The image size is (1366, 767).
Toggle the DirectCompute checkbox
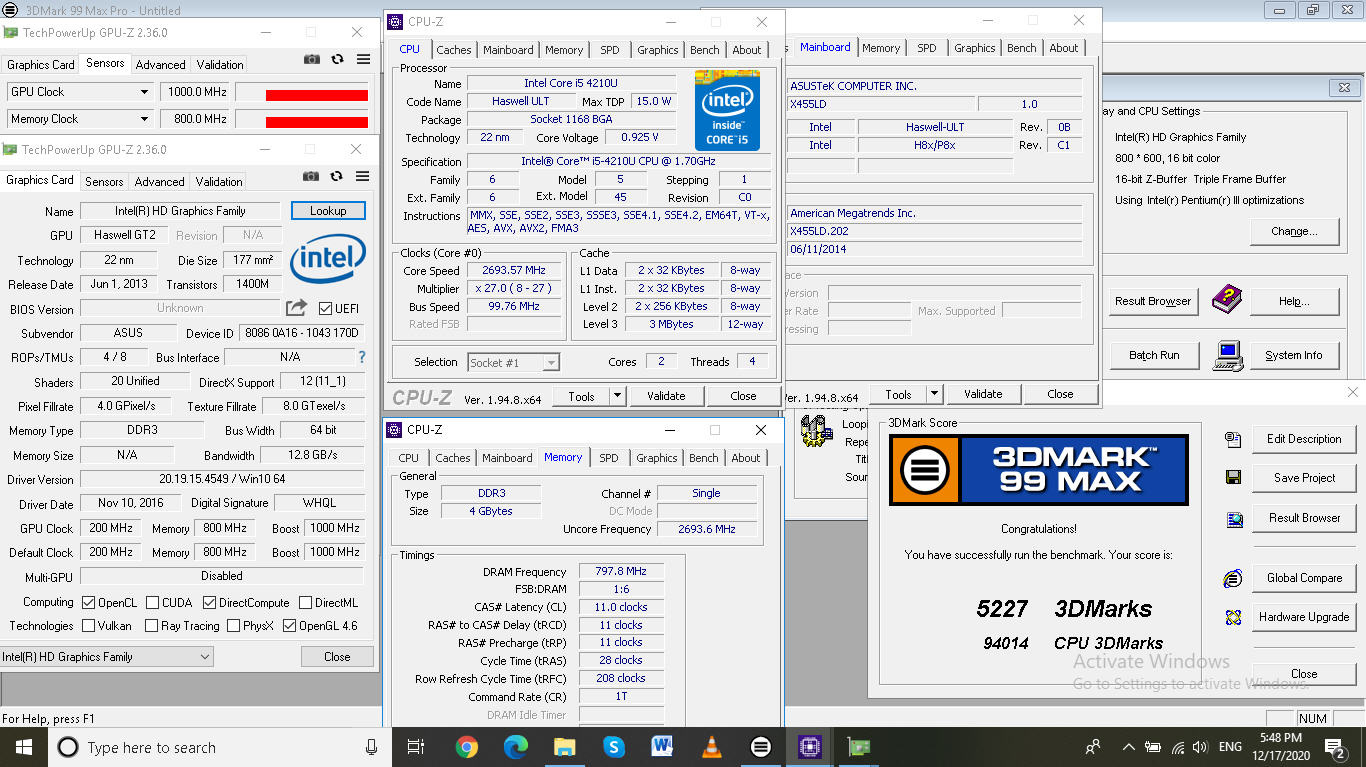click(x=210, y=603)
